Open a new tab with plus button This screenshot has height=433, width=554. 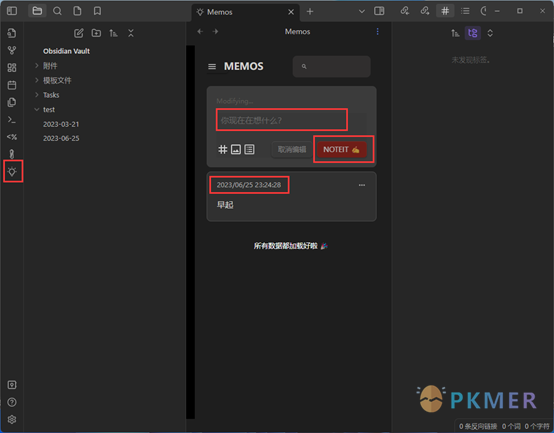(x=310, y=11)
